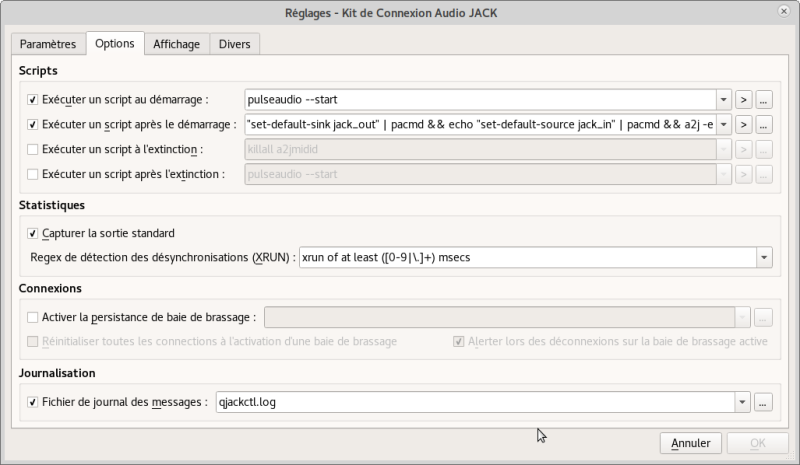Uncheck 'Capturer la sortie standard'
This screenshot has width=800, height=465.
click(x=33, y=233)
